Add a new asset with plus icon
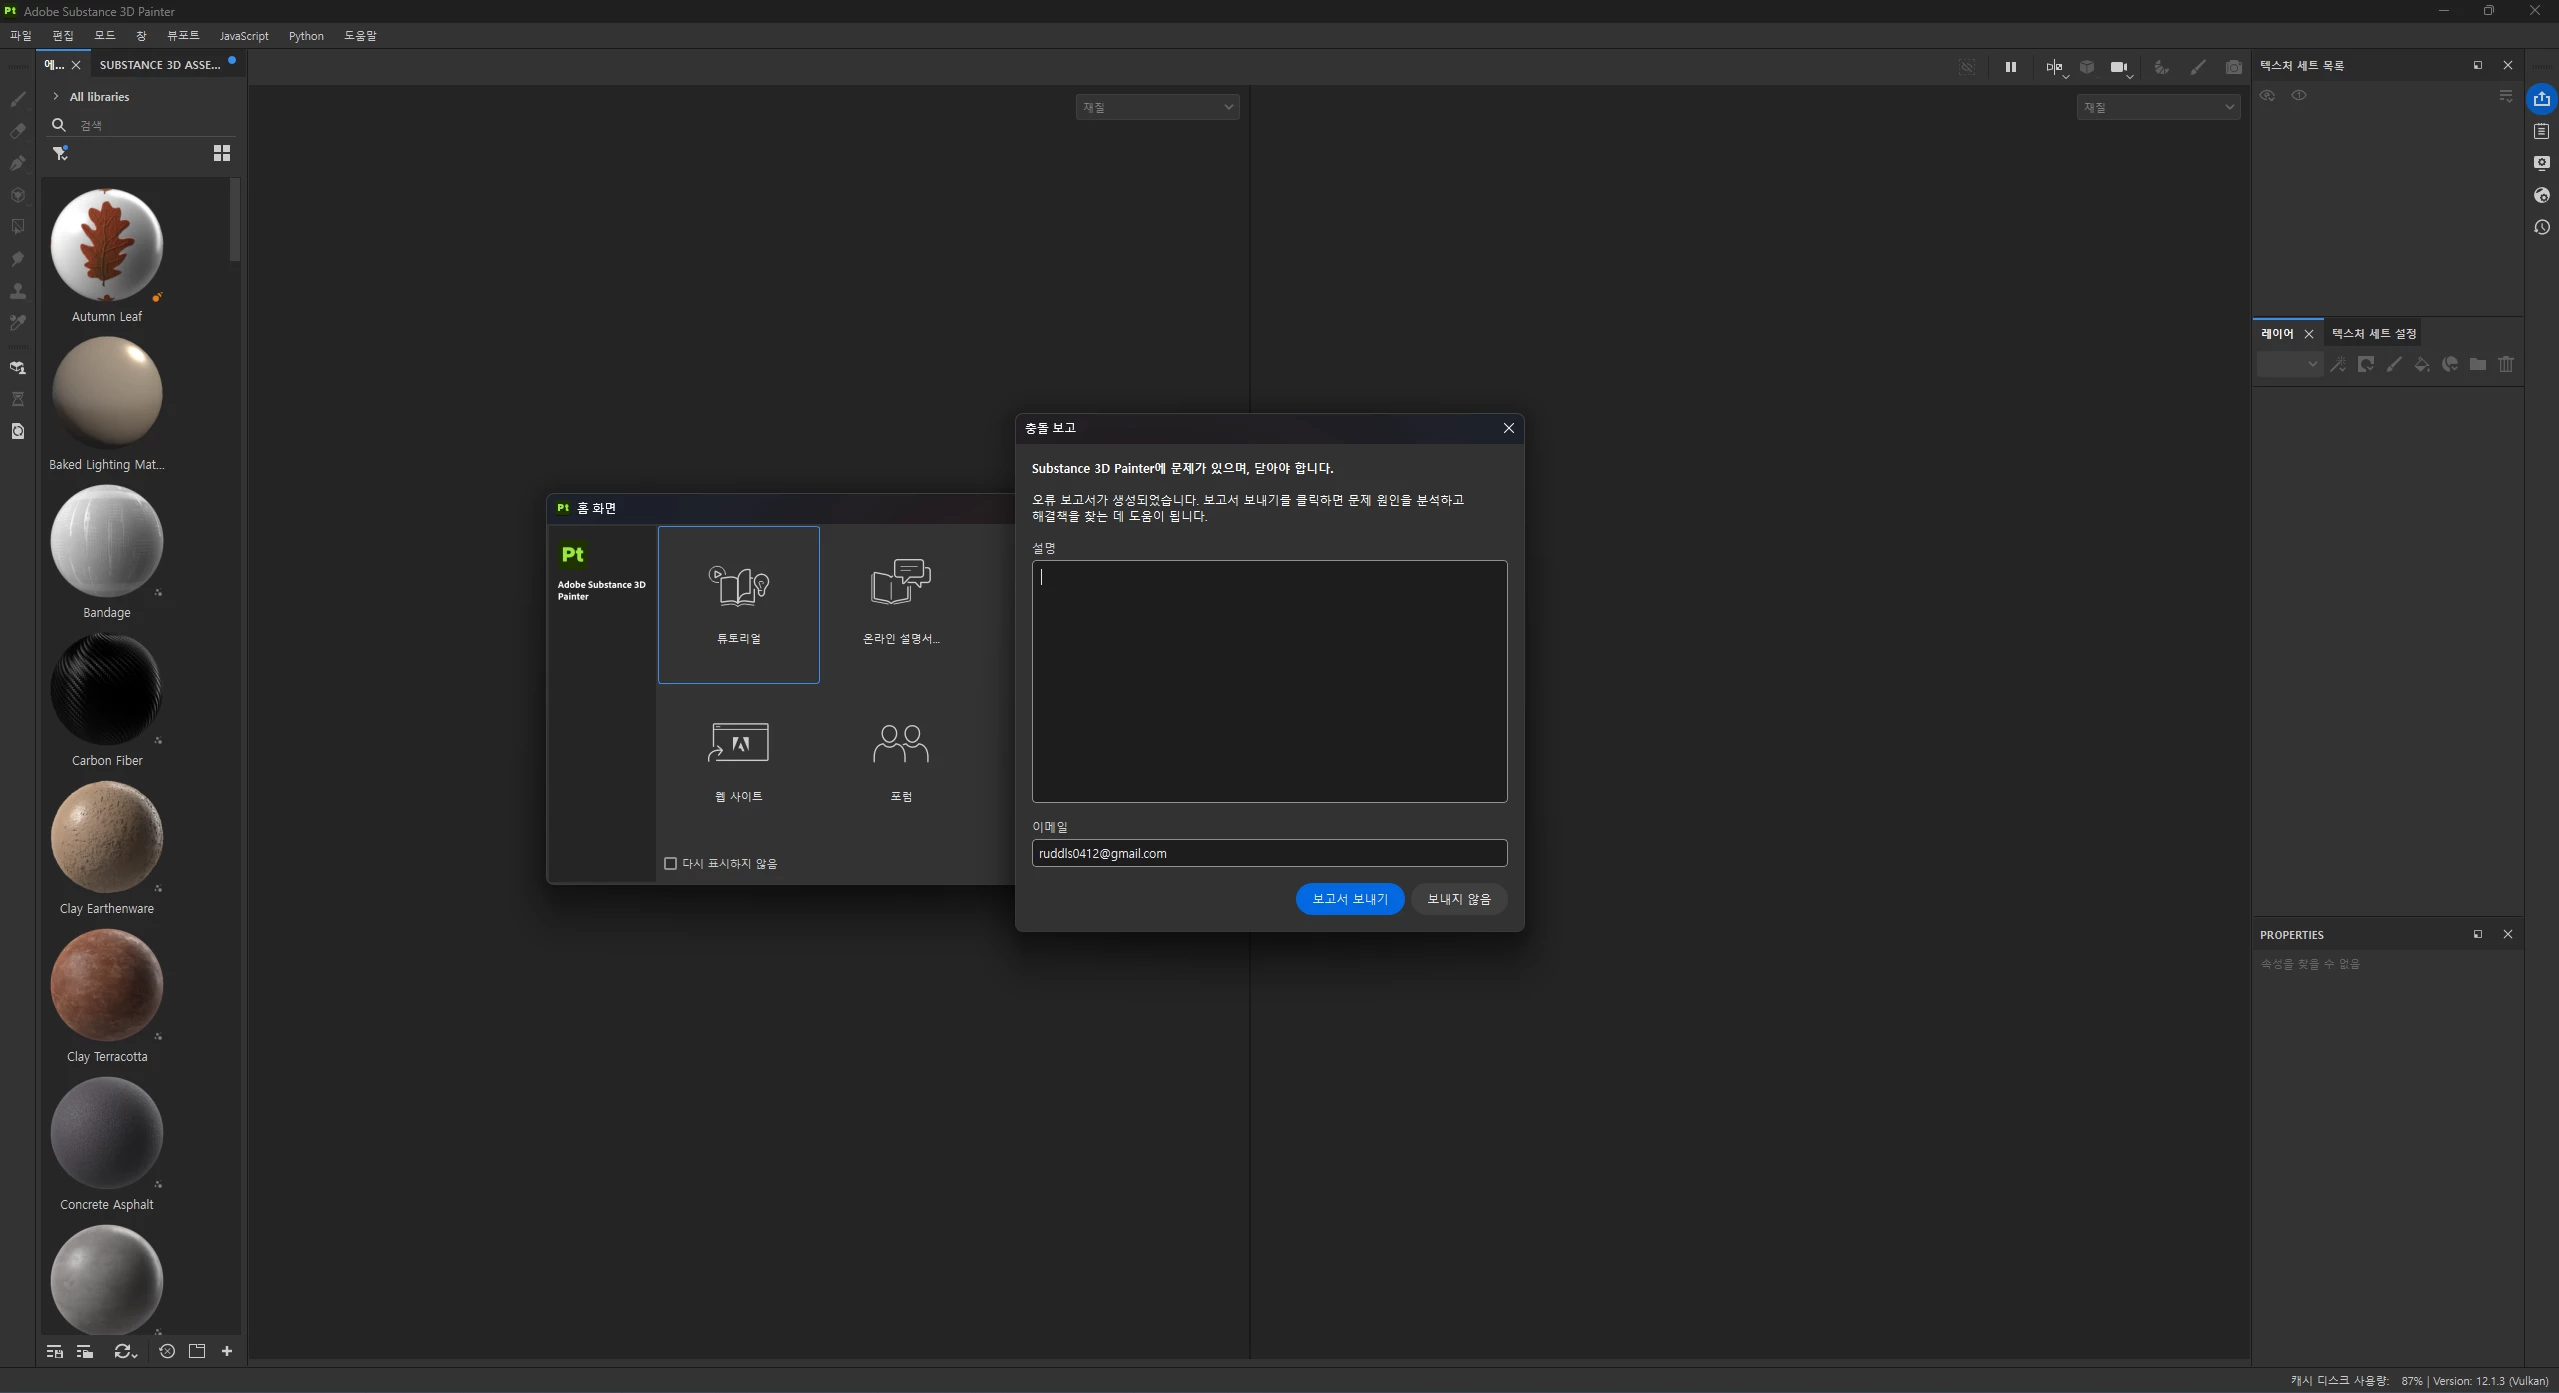Screen dimensions: 2559x1393 coord(227,1351)
